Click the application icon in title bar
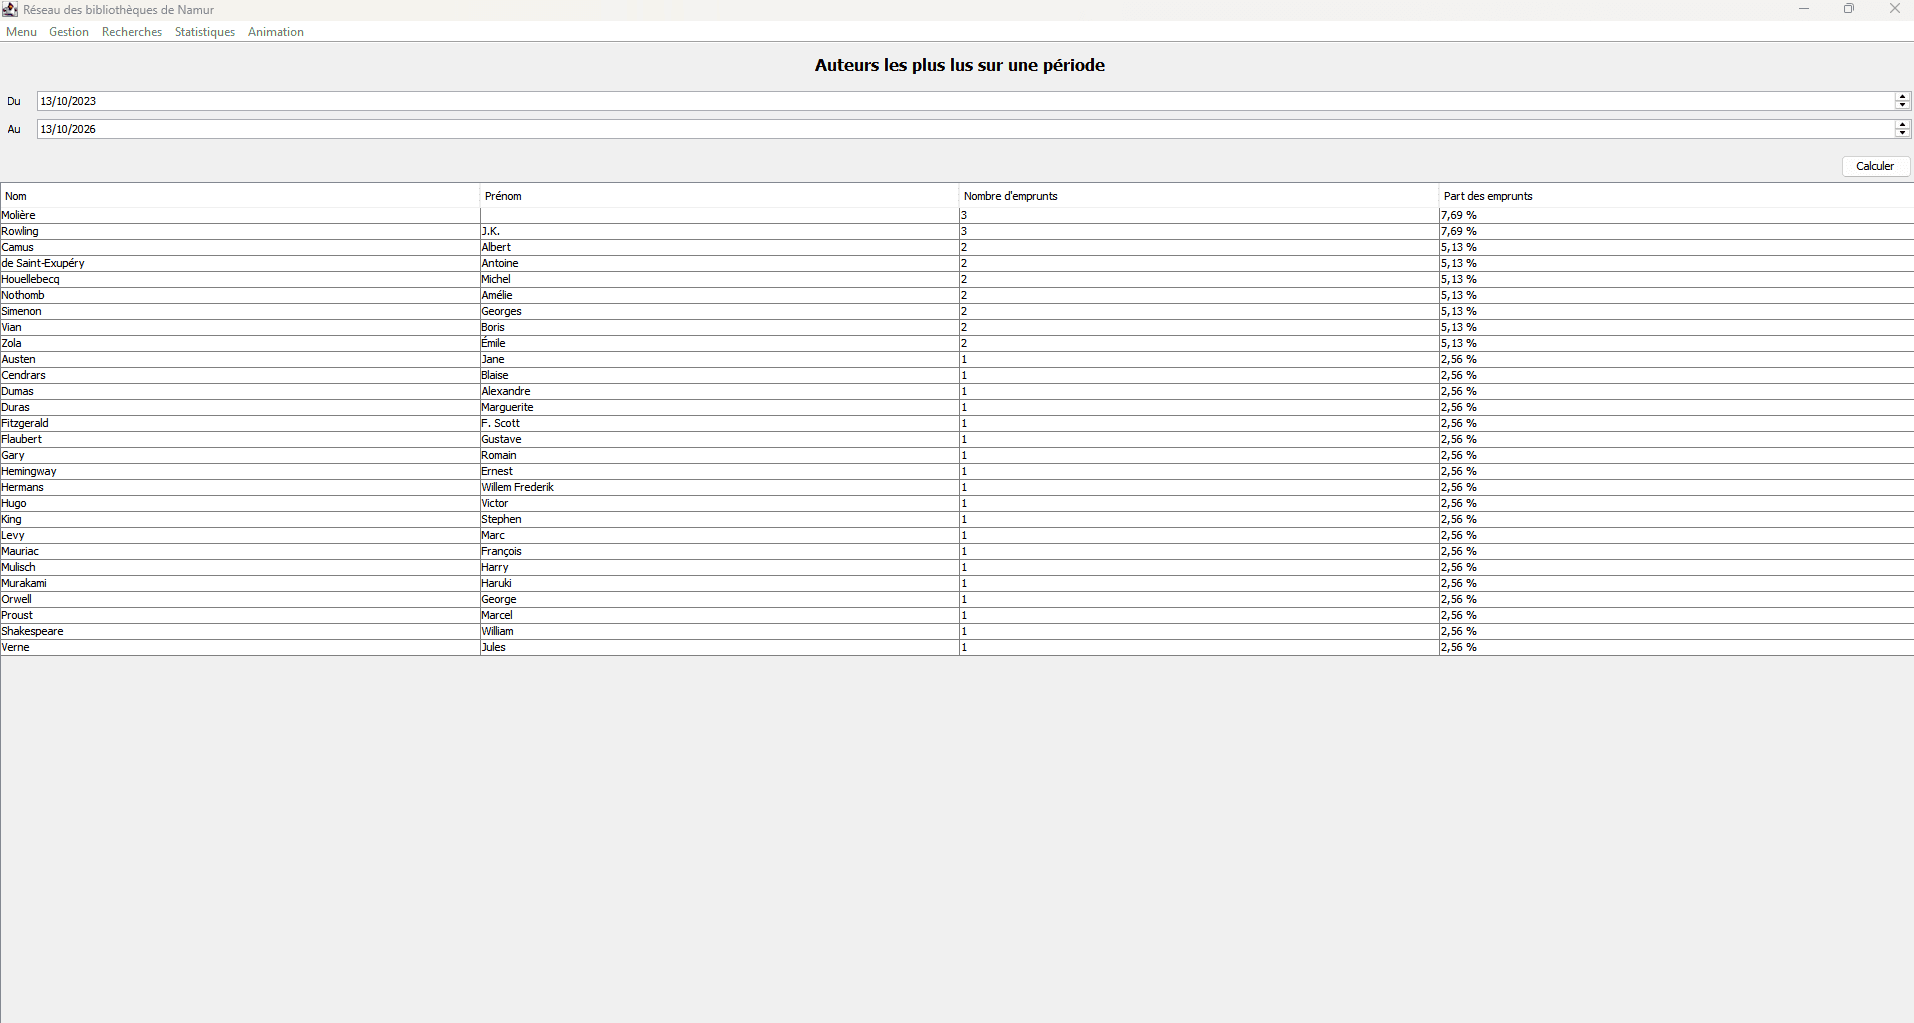This screenshot has width=1914, height=1023. (x=10, y=9)
